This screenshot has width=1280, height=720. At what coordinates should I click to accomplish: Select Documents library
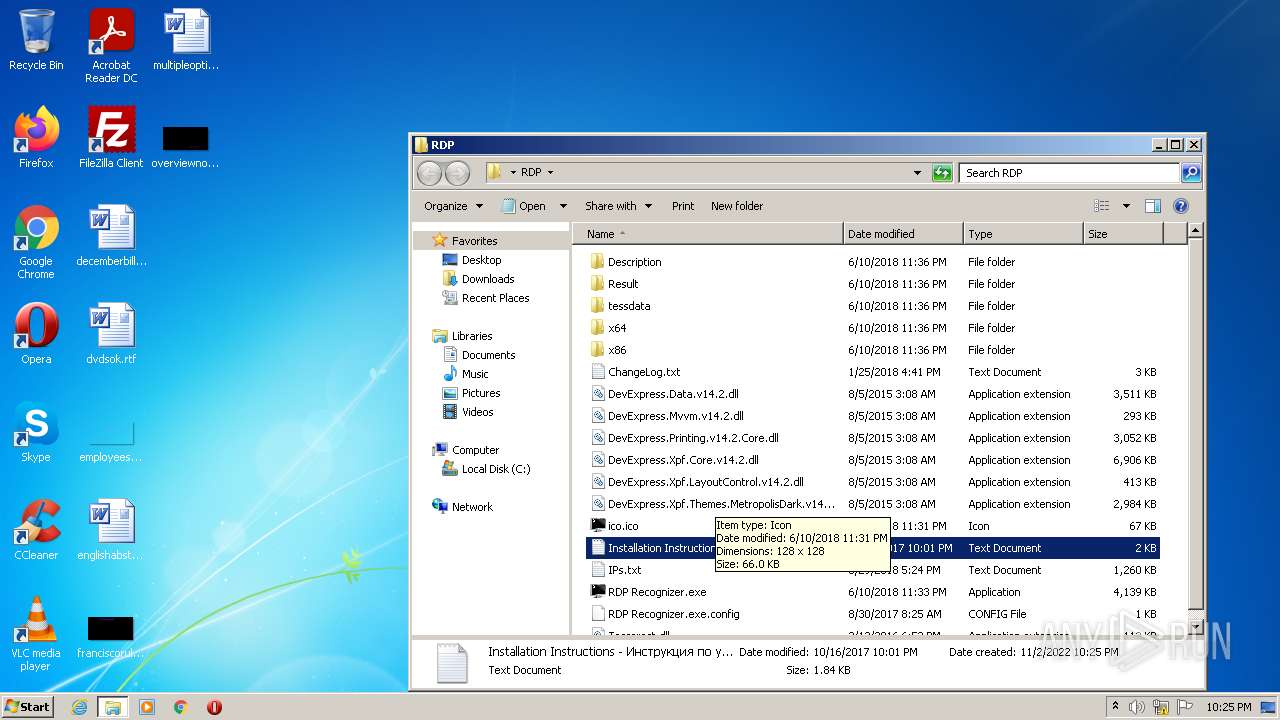pyautogui.click(x=488, y=355)
